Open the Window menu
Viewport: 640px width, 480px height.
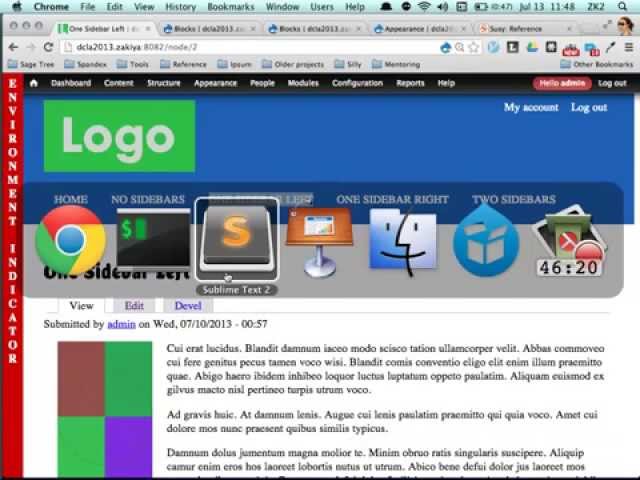282,7
